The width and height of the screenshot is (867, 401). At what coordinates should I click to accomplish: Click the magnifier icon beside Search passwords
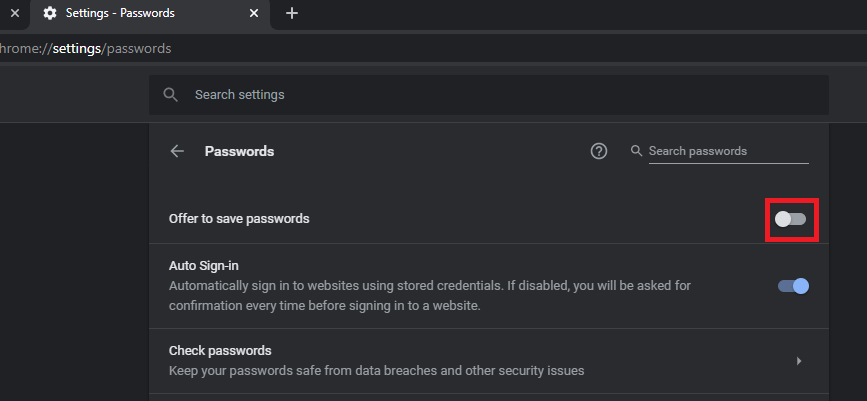click(x=636, y=151)
